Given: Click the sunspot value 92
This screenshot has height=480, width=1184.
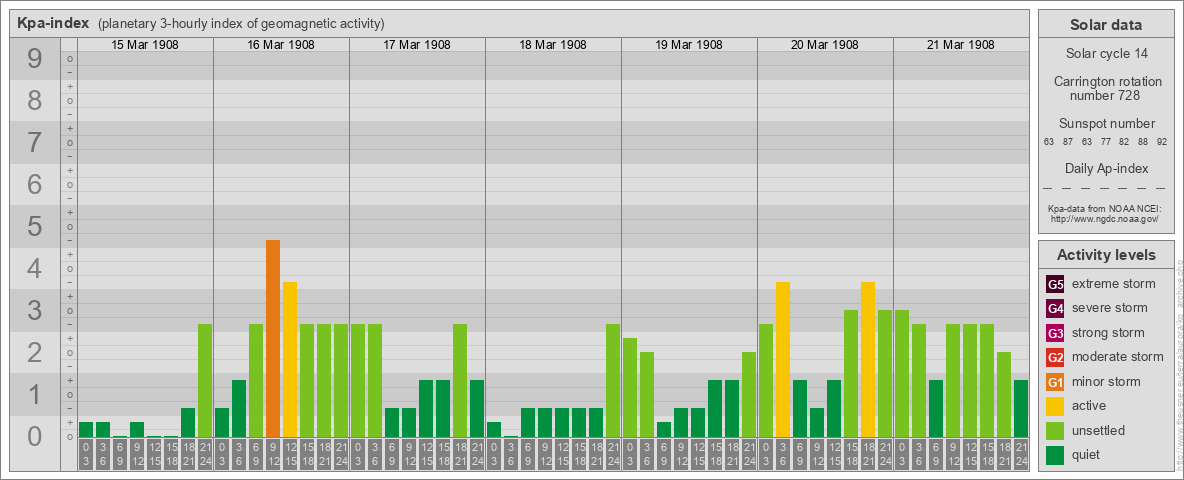Looking at the screenshot, I should click(x=1161, y=143).
